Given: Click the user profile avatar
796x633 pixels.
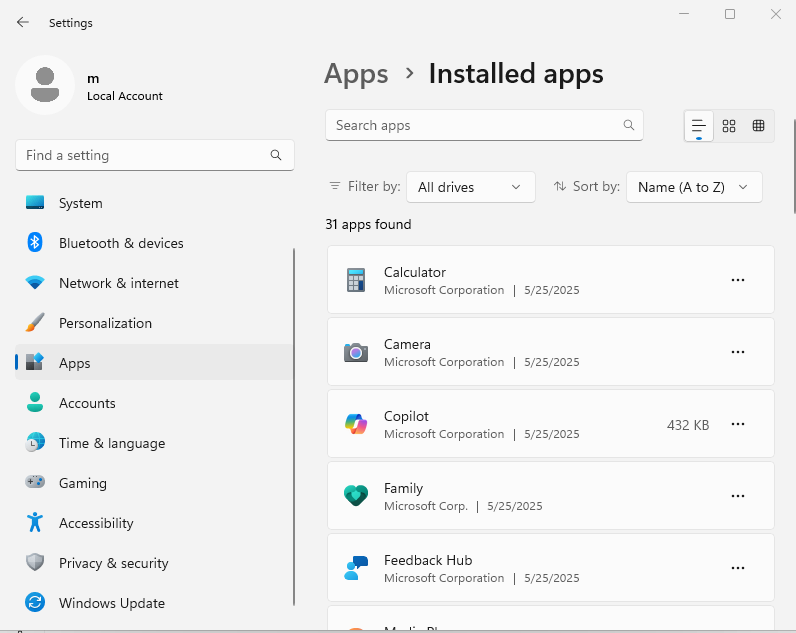Looking at the screenshot, I should (x=44, y=85).
